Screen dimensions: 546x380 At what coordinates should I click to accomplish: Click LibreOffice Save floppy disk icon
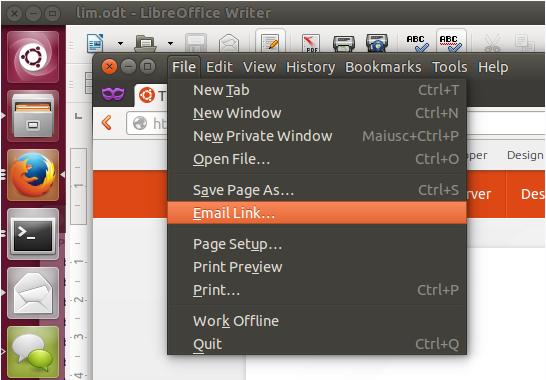tap(196, 43)
